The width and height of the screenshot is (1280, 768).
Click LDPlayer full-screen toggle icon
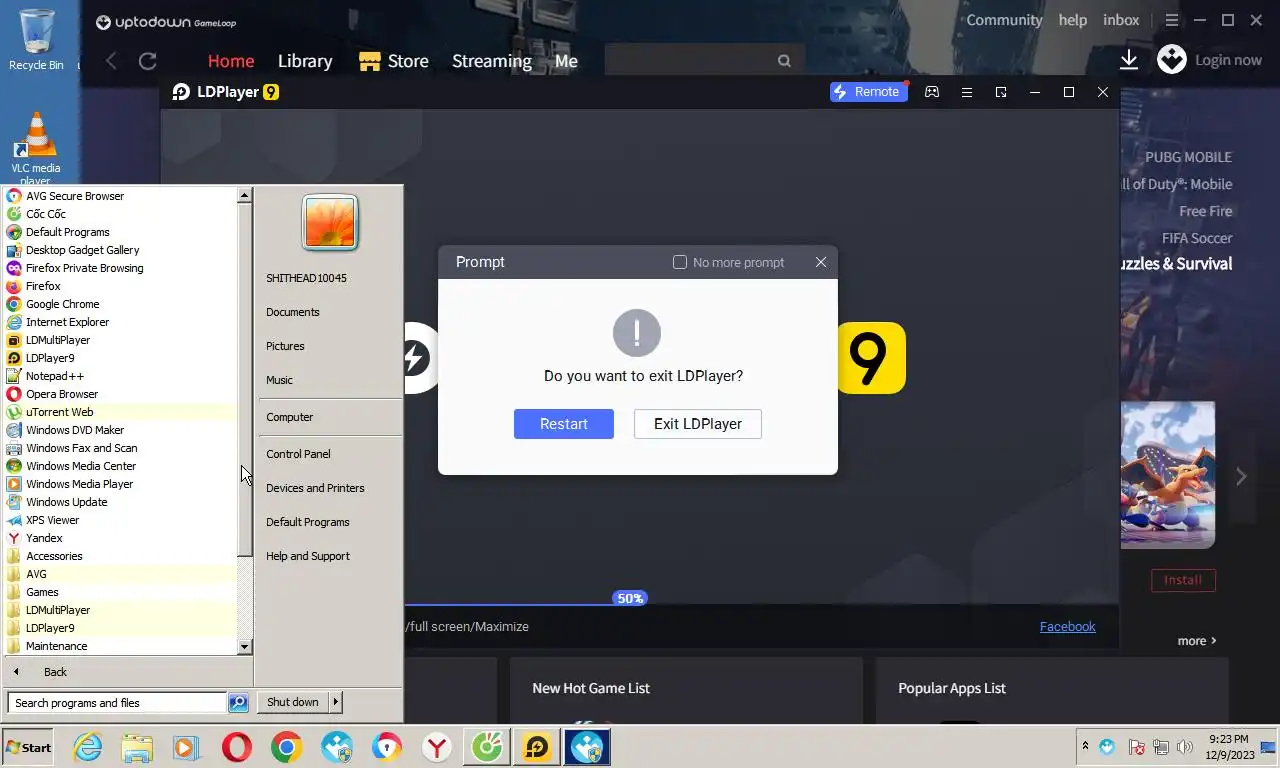click(1001, 92)
